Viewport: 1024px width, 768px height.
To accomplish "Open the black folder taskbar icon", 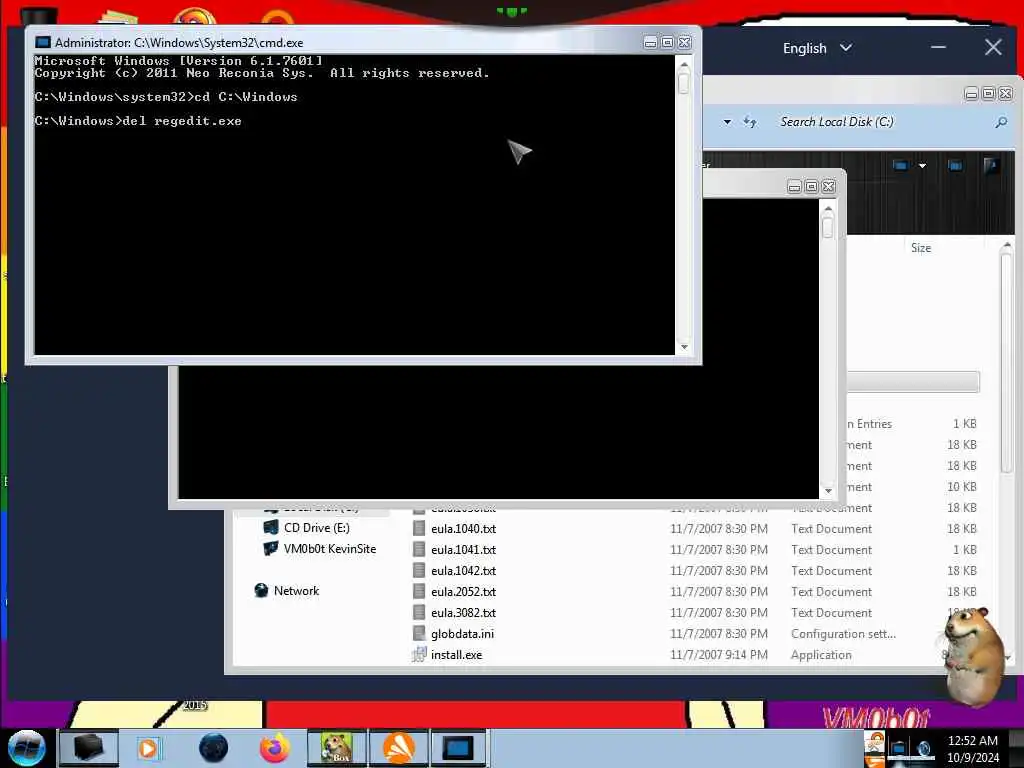I will point(88,748).
